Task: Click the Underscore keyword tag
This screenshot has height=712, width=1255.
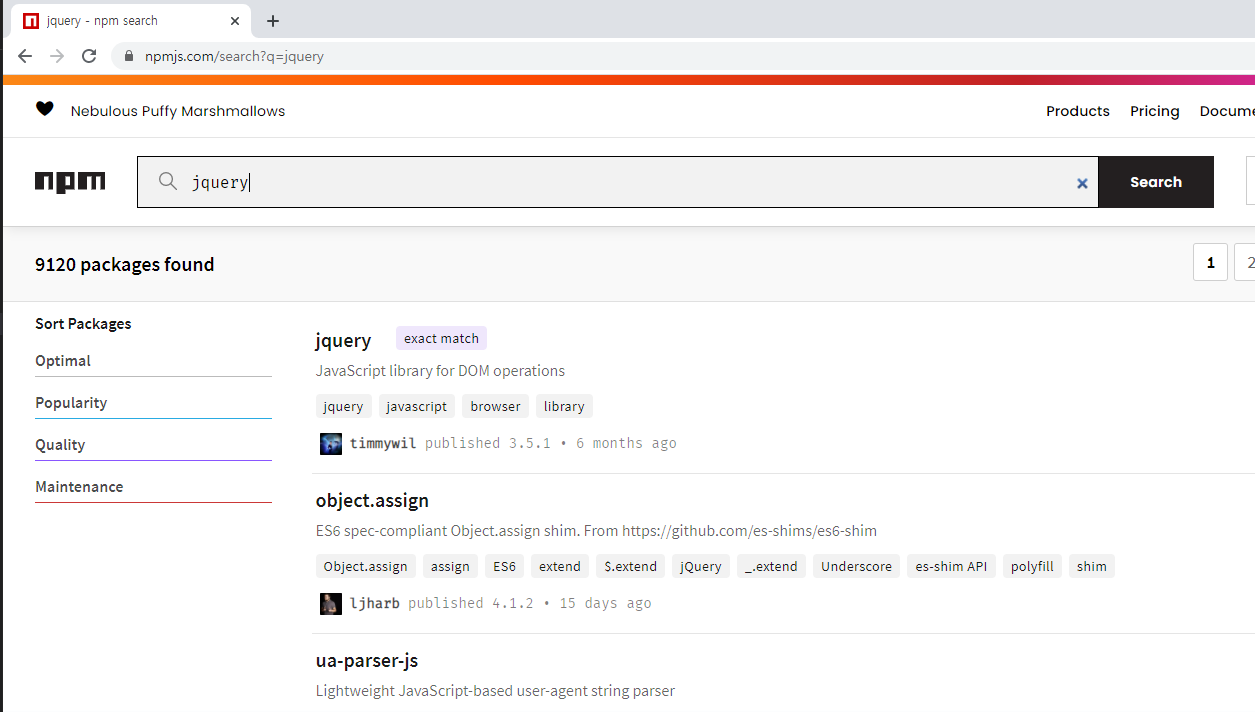Action: 856,566
